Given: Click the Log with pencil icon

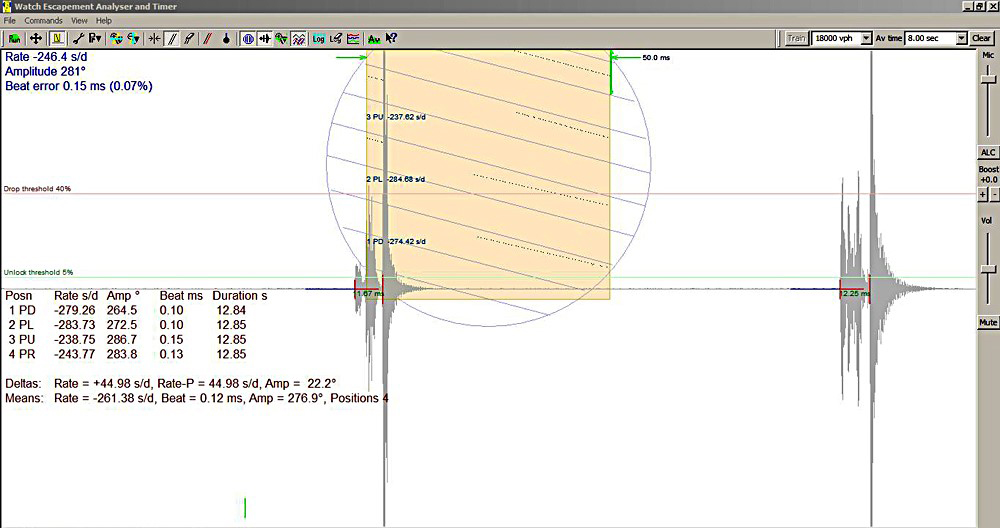Looking at the screenshot, I should pyautogui.click(x=335, y=39).
